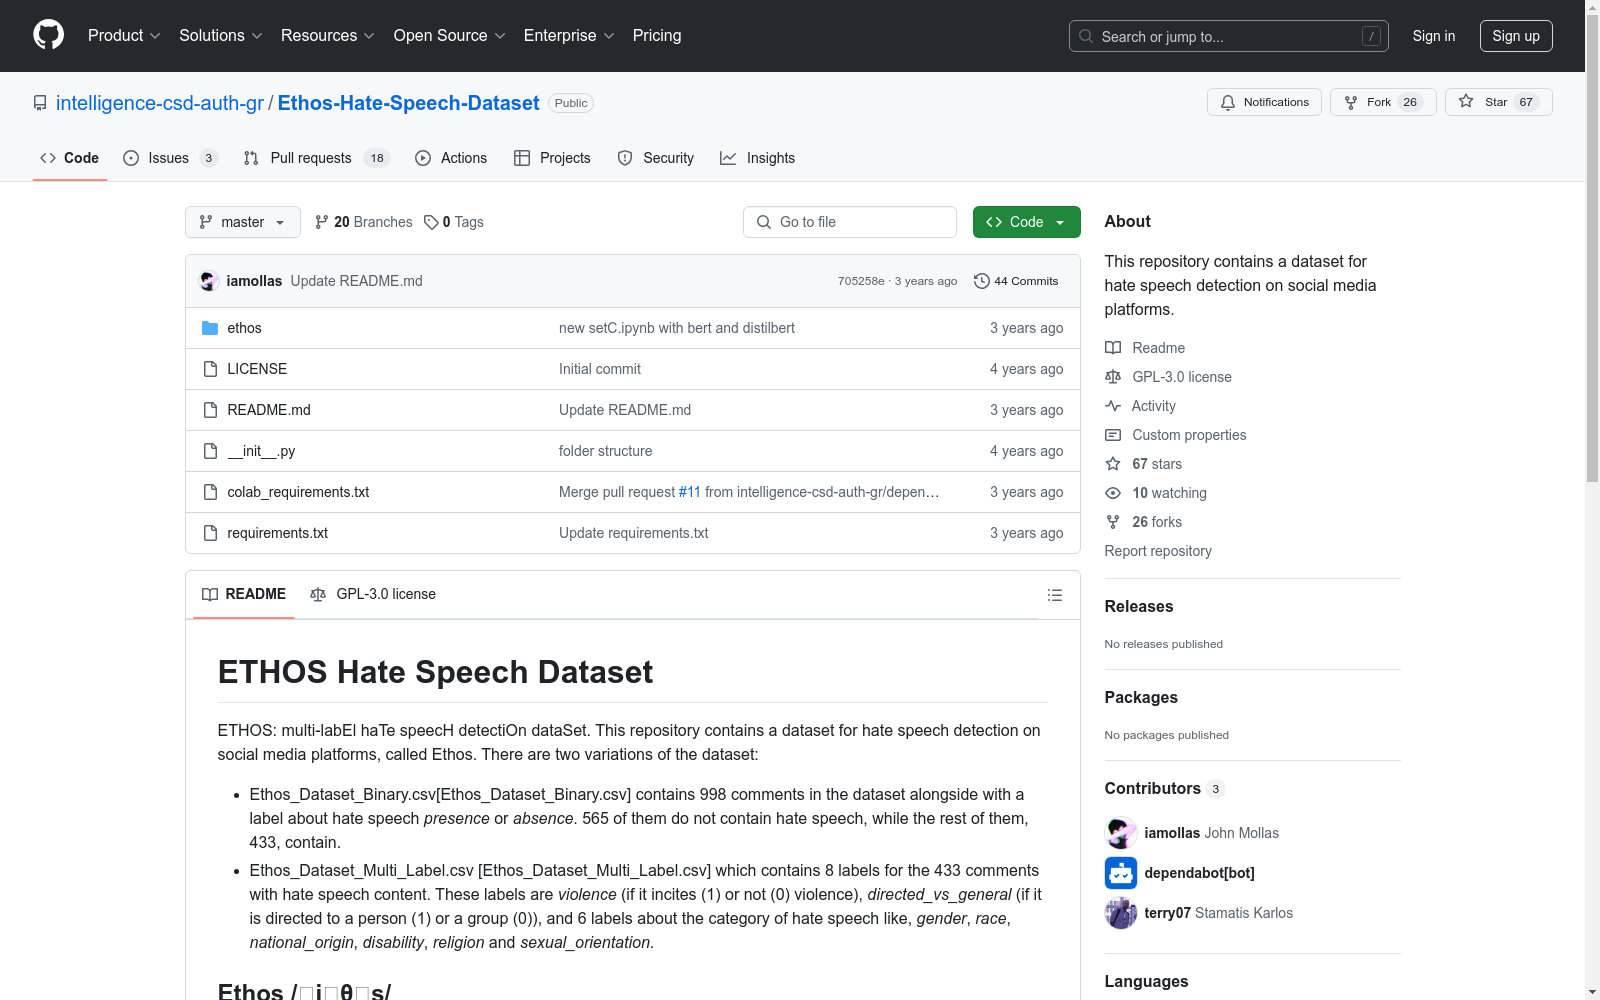The width and height of the screenshot is (1600, 1000).
Task: Click the requirements.txt file icon
Action: [x=210, y=533]
